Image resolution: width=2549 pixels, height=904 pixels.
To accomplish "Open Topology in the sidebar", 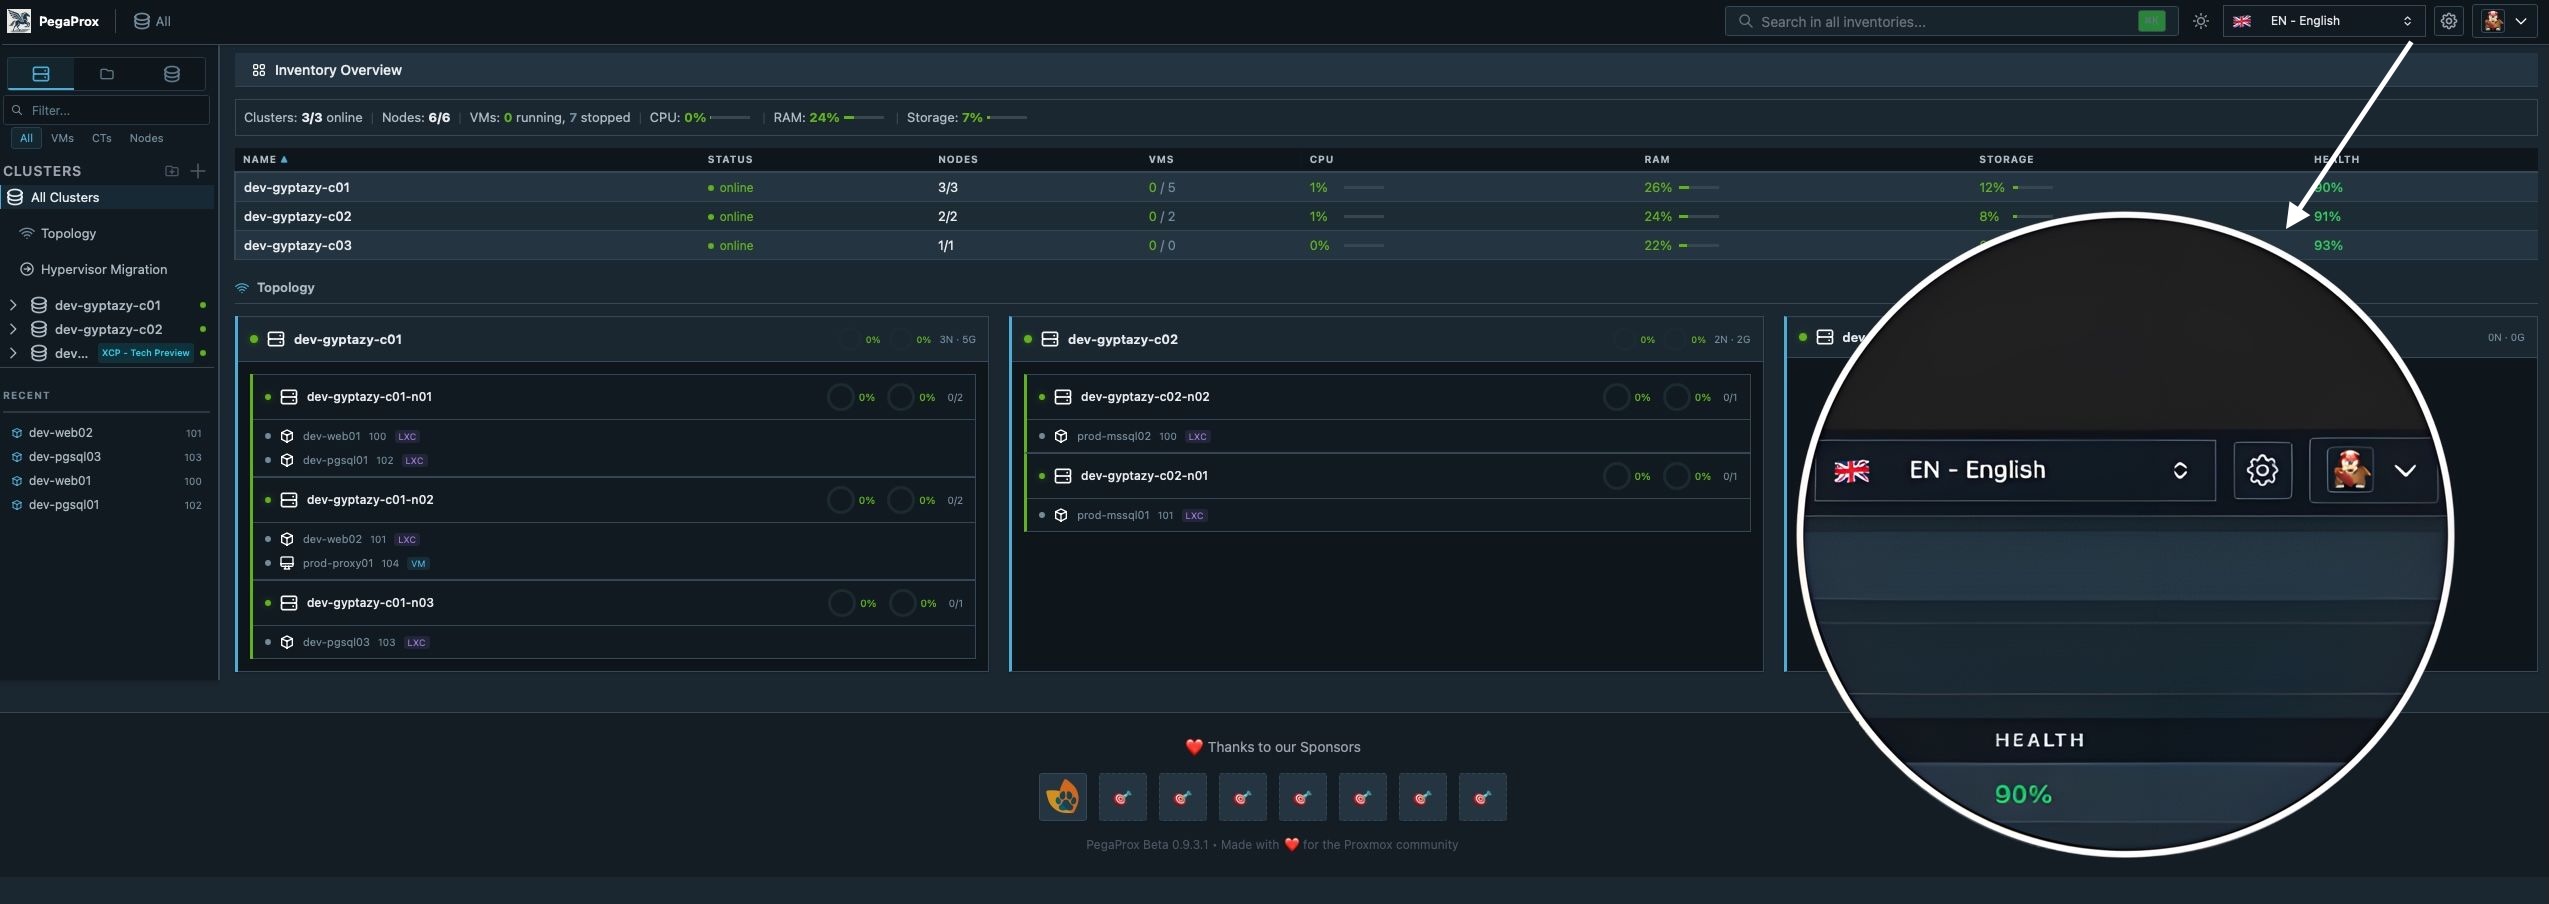I will pyautogui.click(x=68, y=233).
